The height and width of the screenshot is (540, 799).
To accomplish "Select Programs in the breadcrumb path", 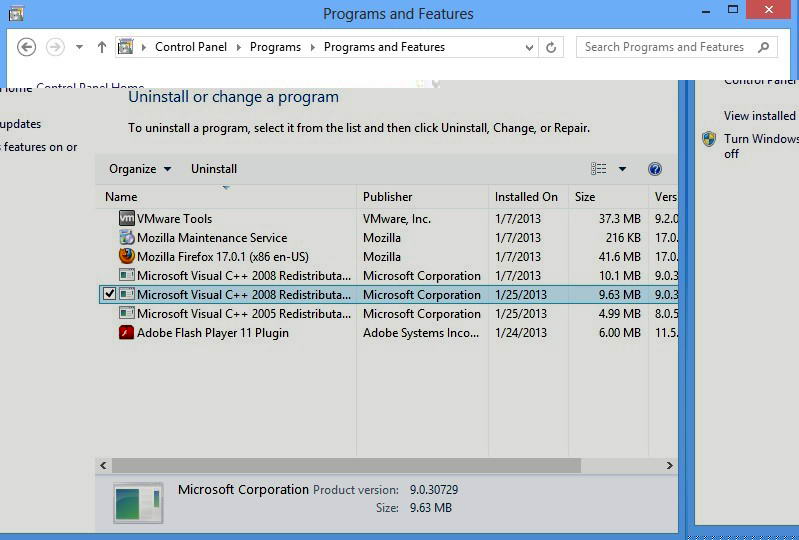I will (x=275, y=47).
